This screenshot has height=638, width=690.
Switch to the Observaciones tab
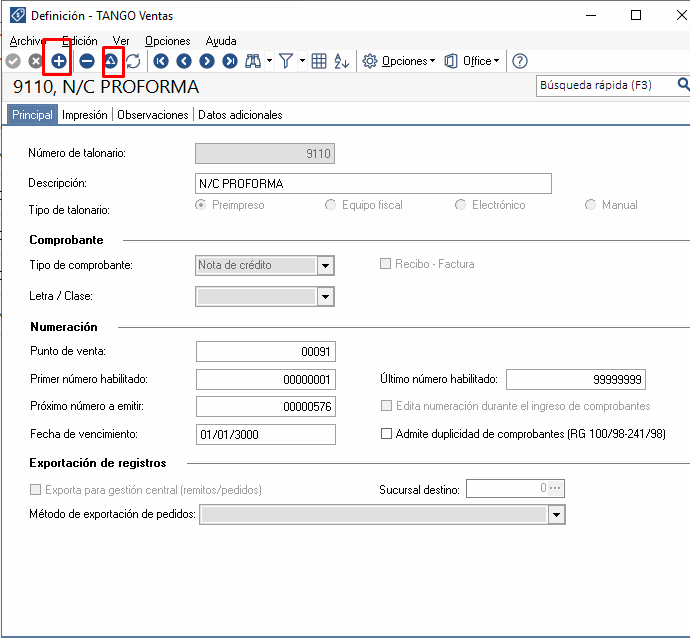[153, 115]
